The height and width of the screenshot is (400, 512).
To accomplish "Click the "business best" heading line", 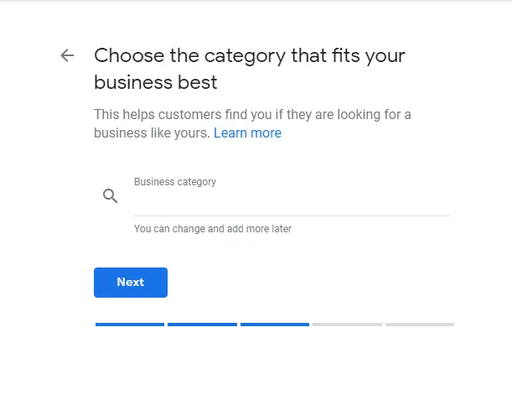I will pyautogui.click(x=156, y=82).
